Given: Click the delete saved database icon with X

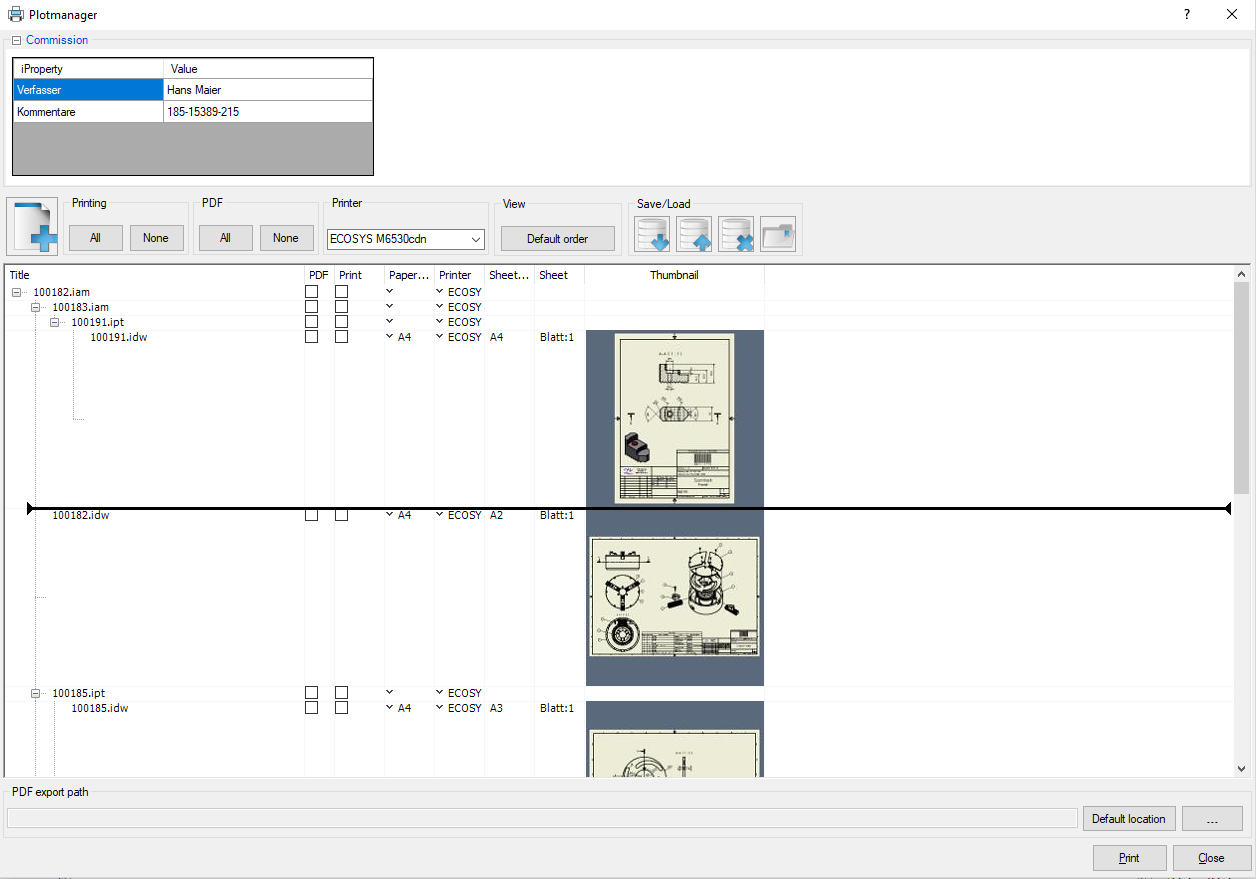Looking at the screenshot, I should coord(735,236).
